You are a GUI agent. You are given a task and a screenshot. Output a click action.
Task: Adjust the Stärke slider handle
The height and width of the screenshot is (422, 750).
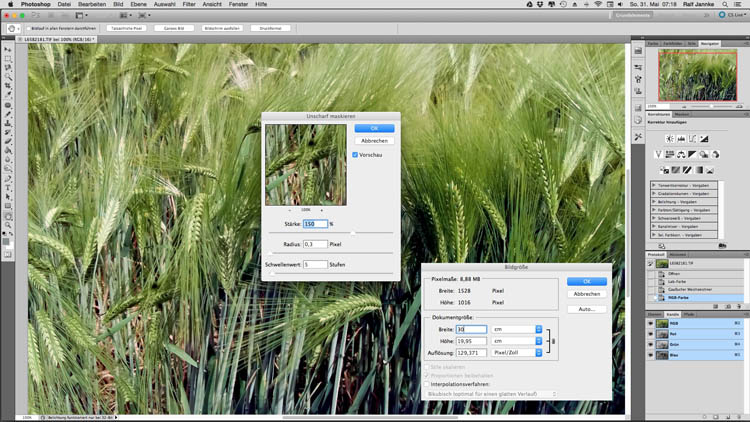click(353, 233)
